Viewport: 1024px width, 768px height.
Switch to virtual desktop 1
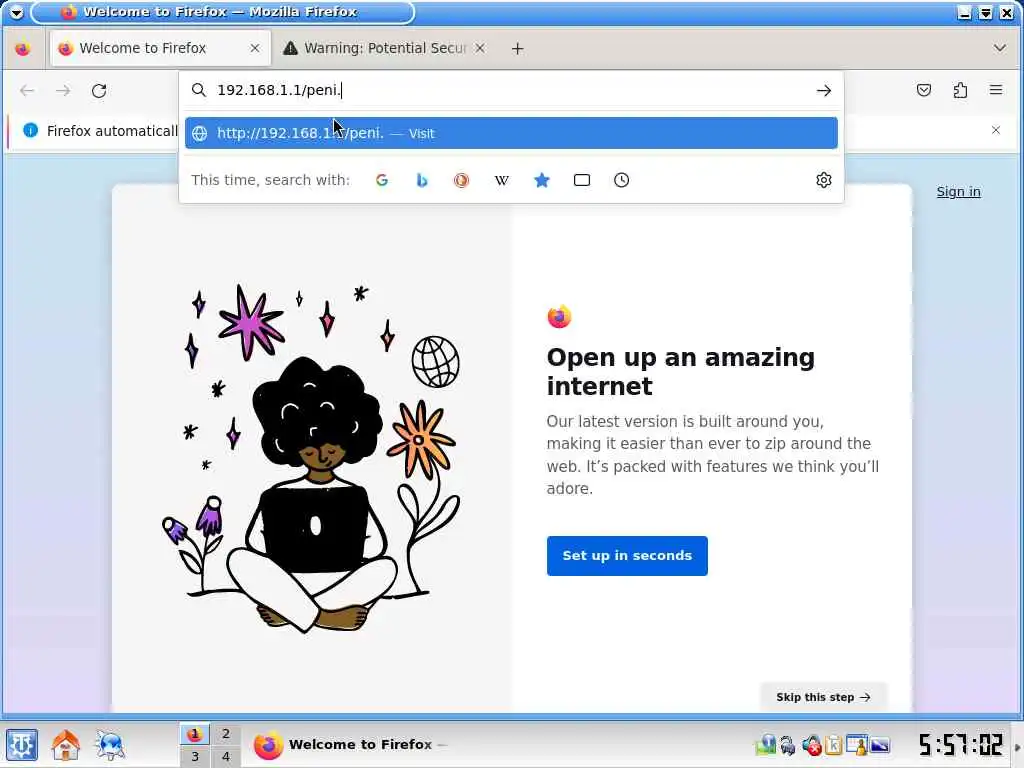pyautogui.click(x=195, y=733)
